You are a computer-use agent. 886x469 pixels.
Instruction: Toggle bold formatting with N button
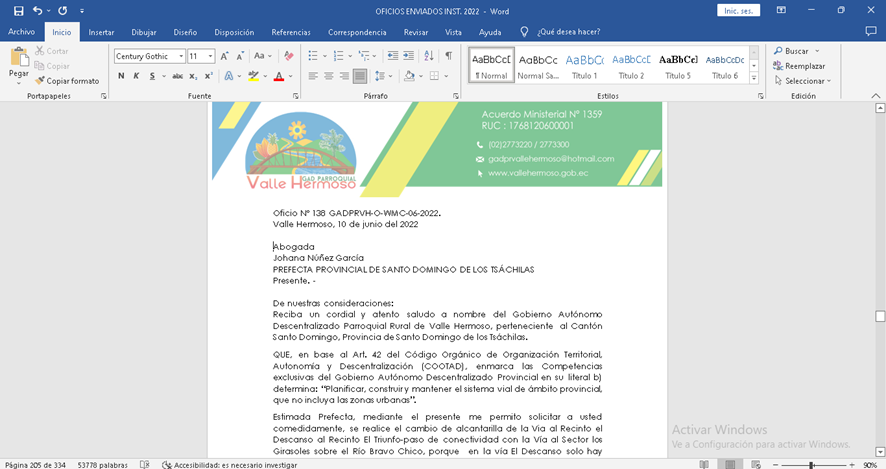pos(121,76)
